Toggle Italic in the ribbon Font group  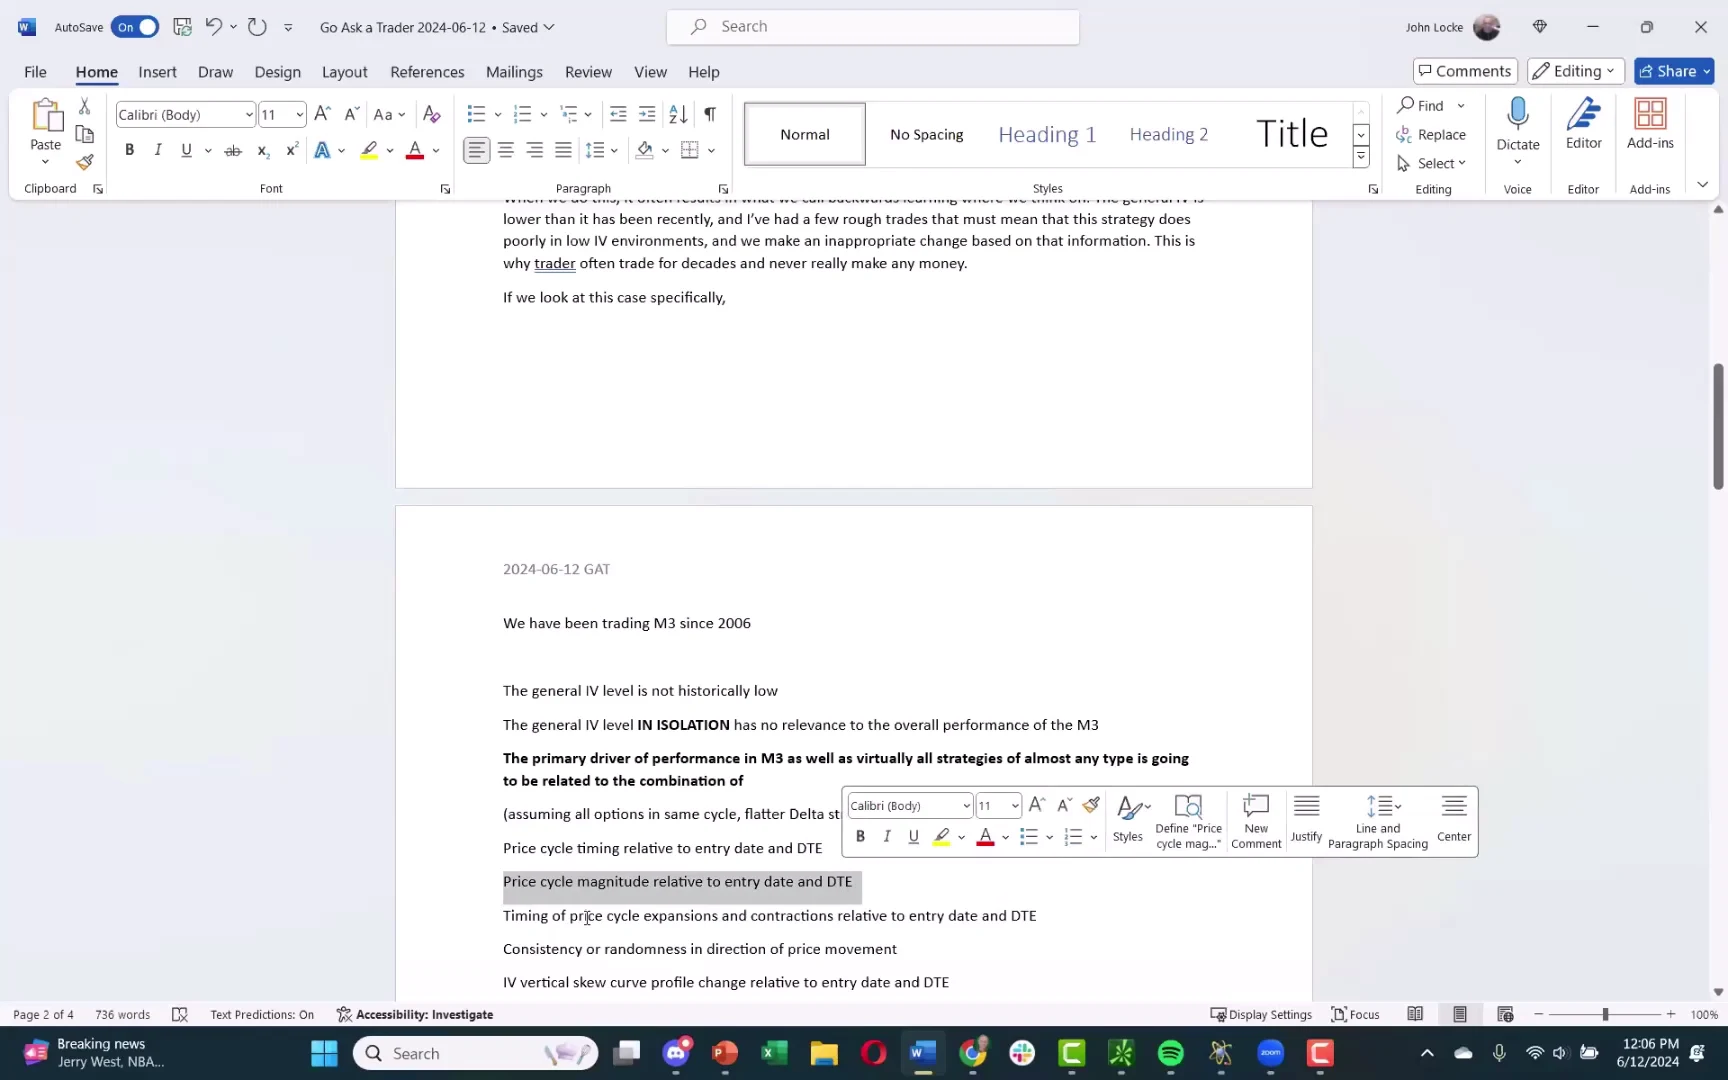pyautogui.click(x=157, y=151)
